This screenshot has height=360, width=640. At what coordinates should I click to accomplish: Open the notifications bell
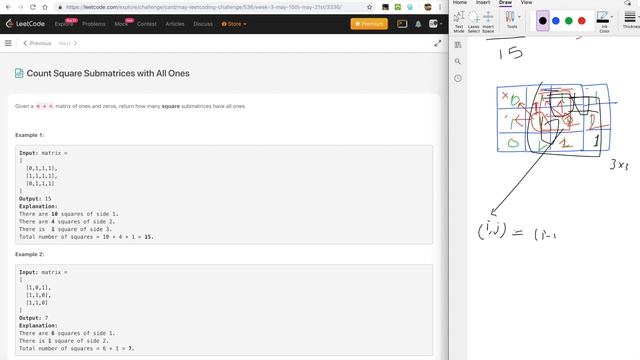tap(418, 24)
